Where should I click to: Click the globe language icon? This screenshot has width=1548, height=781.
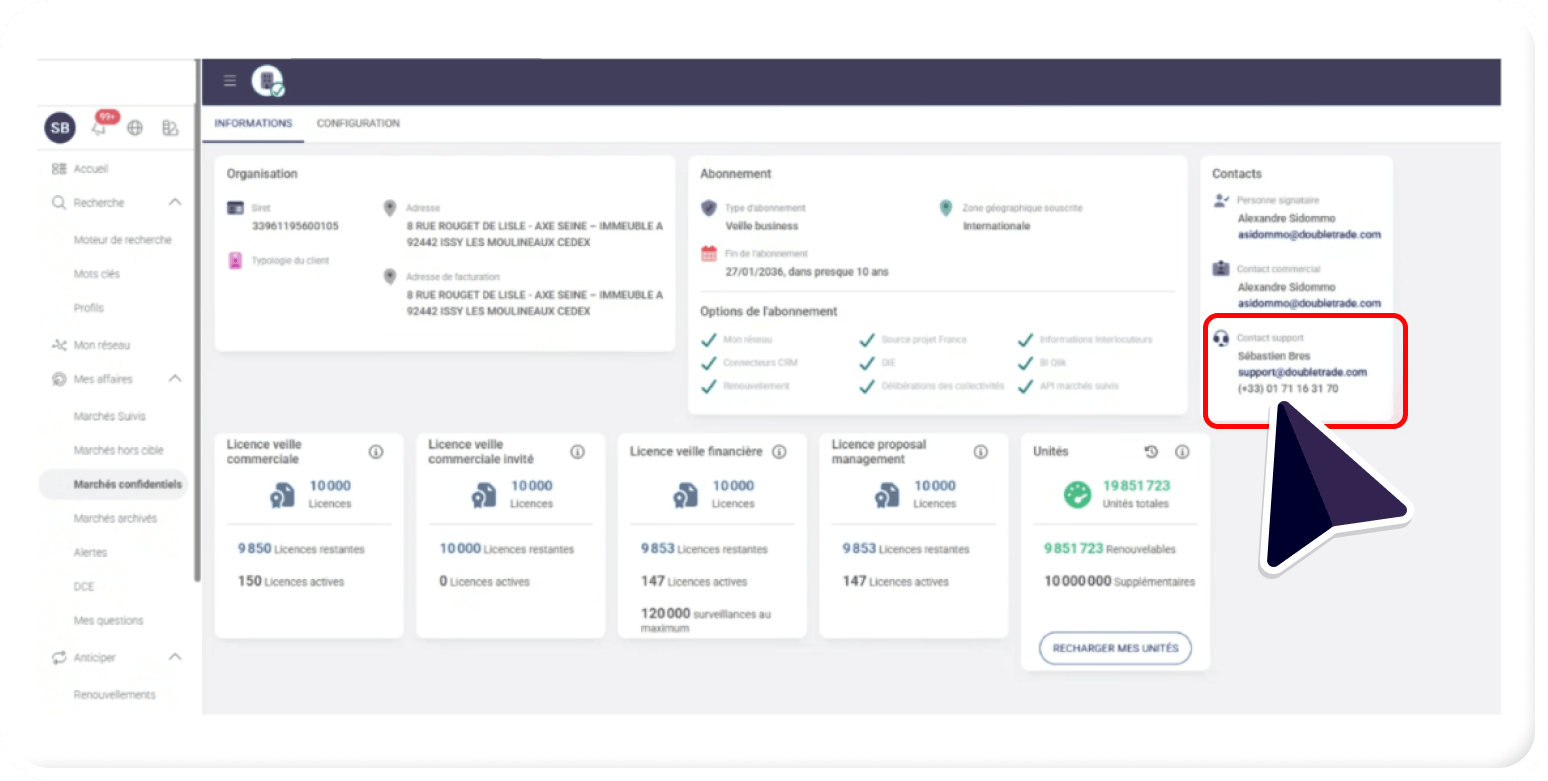click(135, 128)
